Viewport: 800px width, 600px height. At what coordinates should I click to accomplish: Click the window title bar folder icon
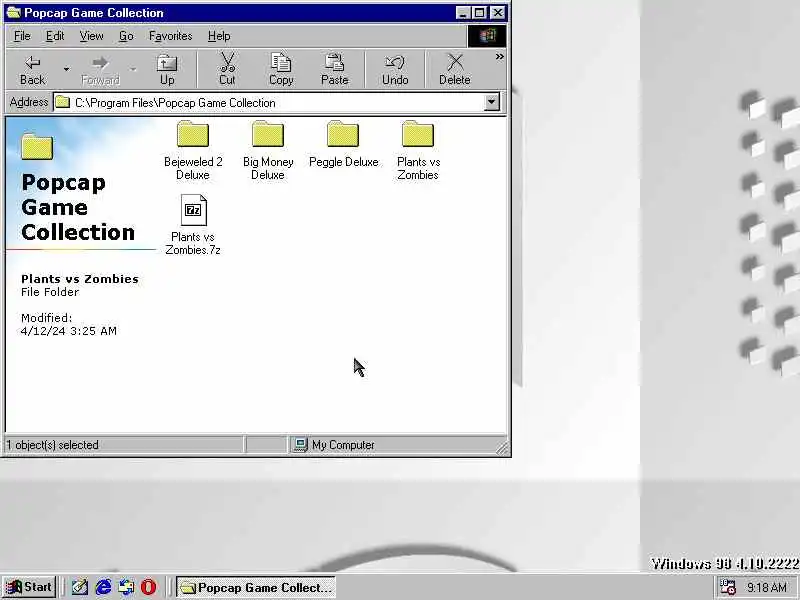14,13
